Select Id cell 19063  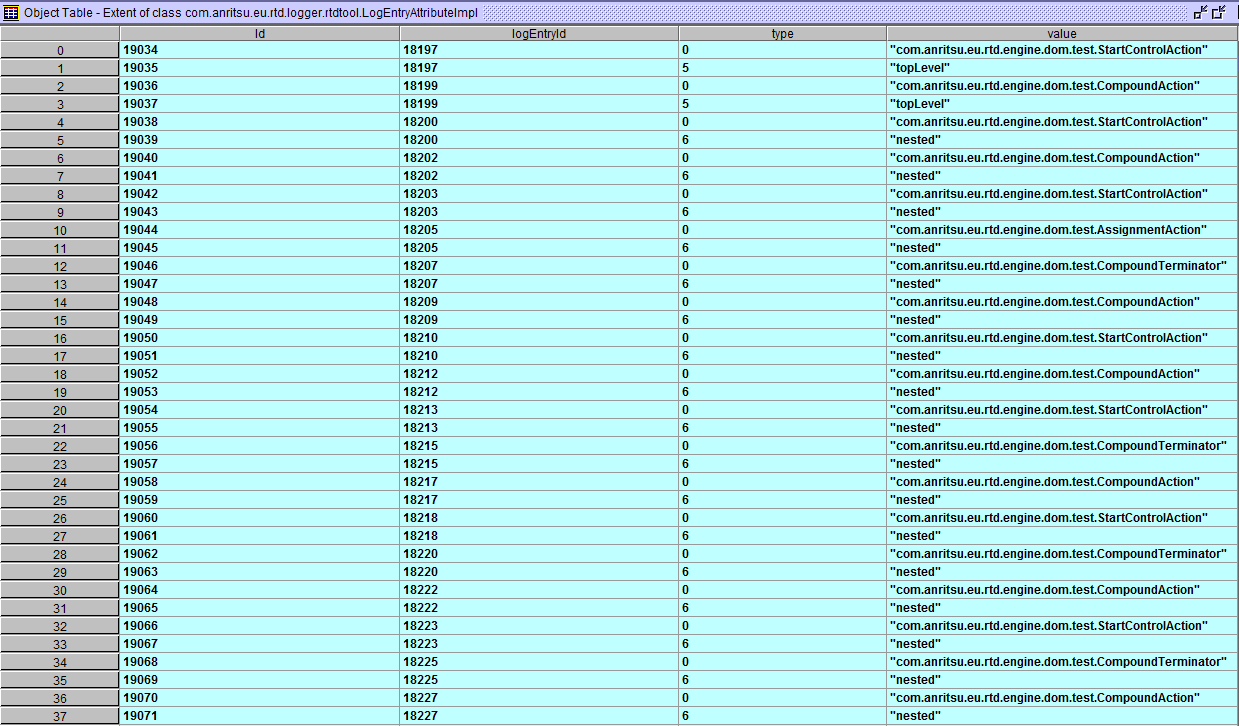[260, 572]
